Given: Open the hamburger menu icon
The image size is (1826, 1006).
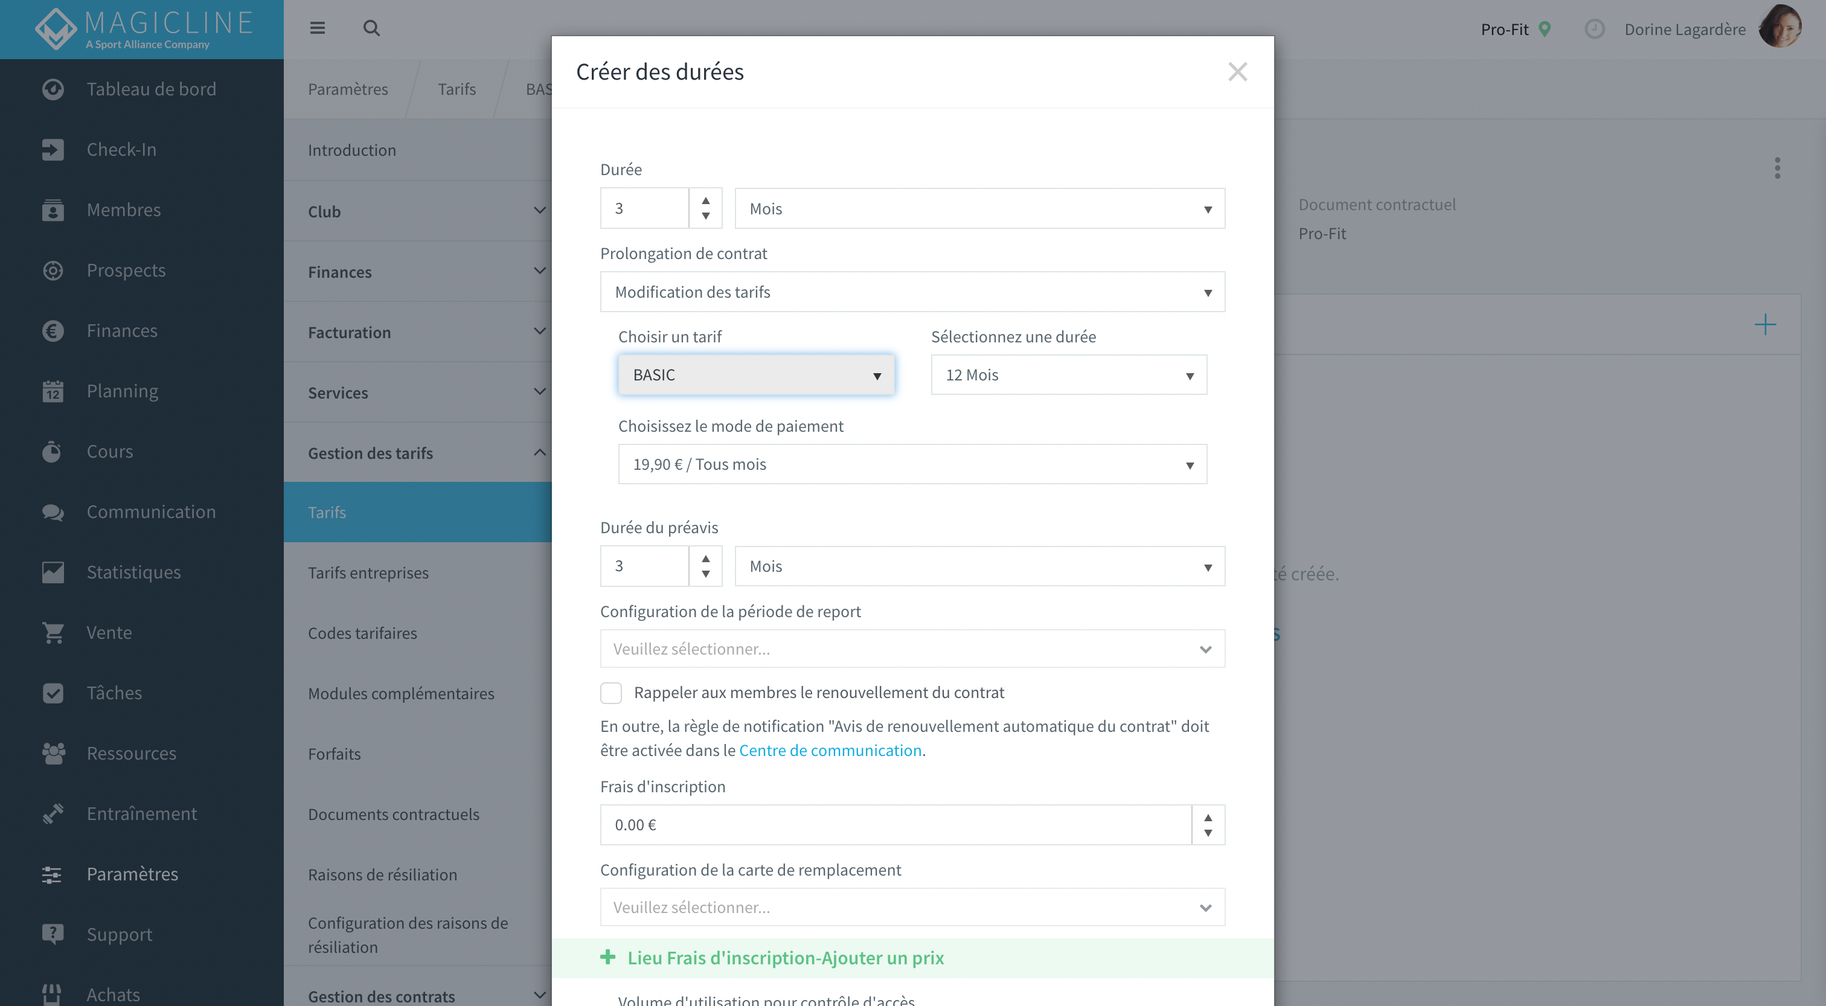Looking at the screenshot, I should tap(317, 28).
